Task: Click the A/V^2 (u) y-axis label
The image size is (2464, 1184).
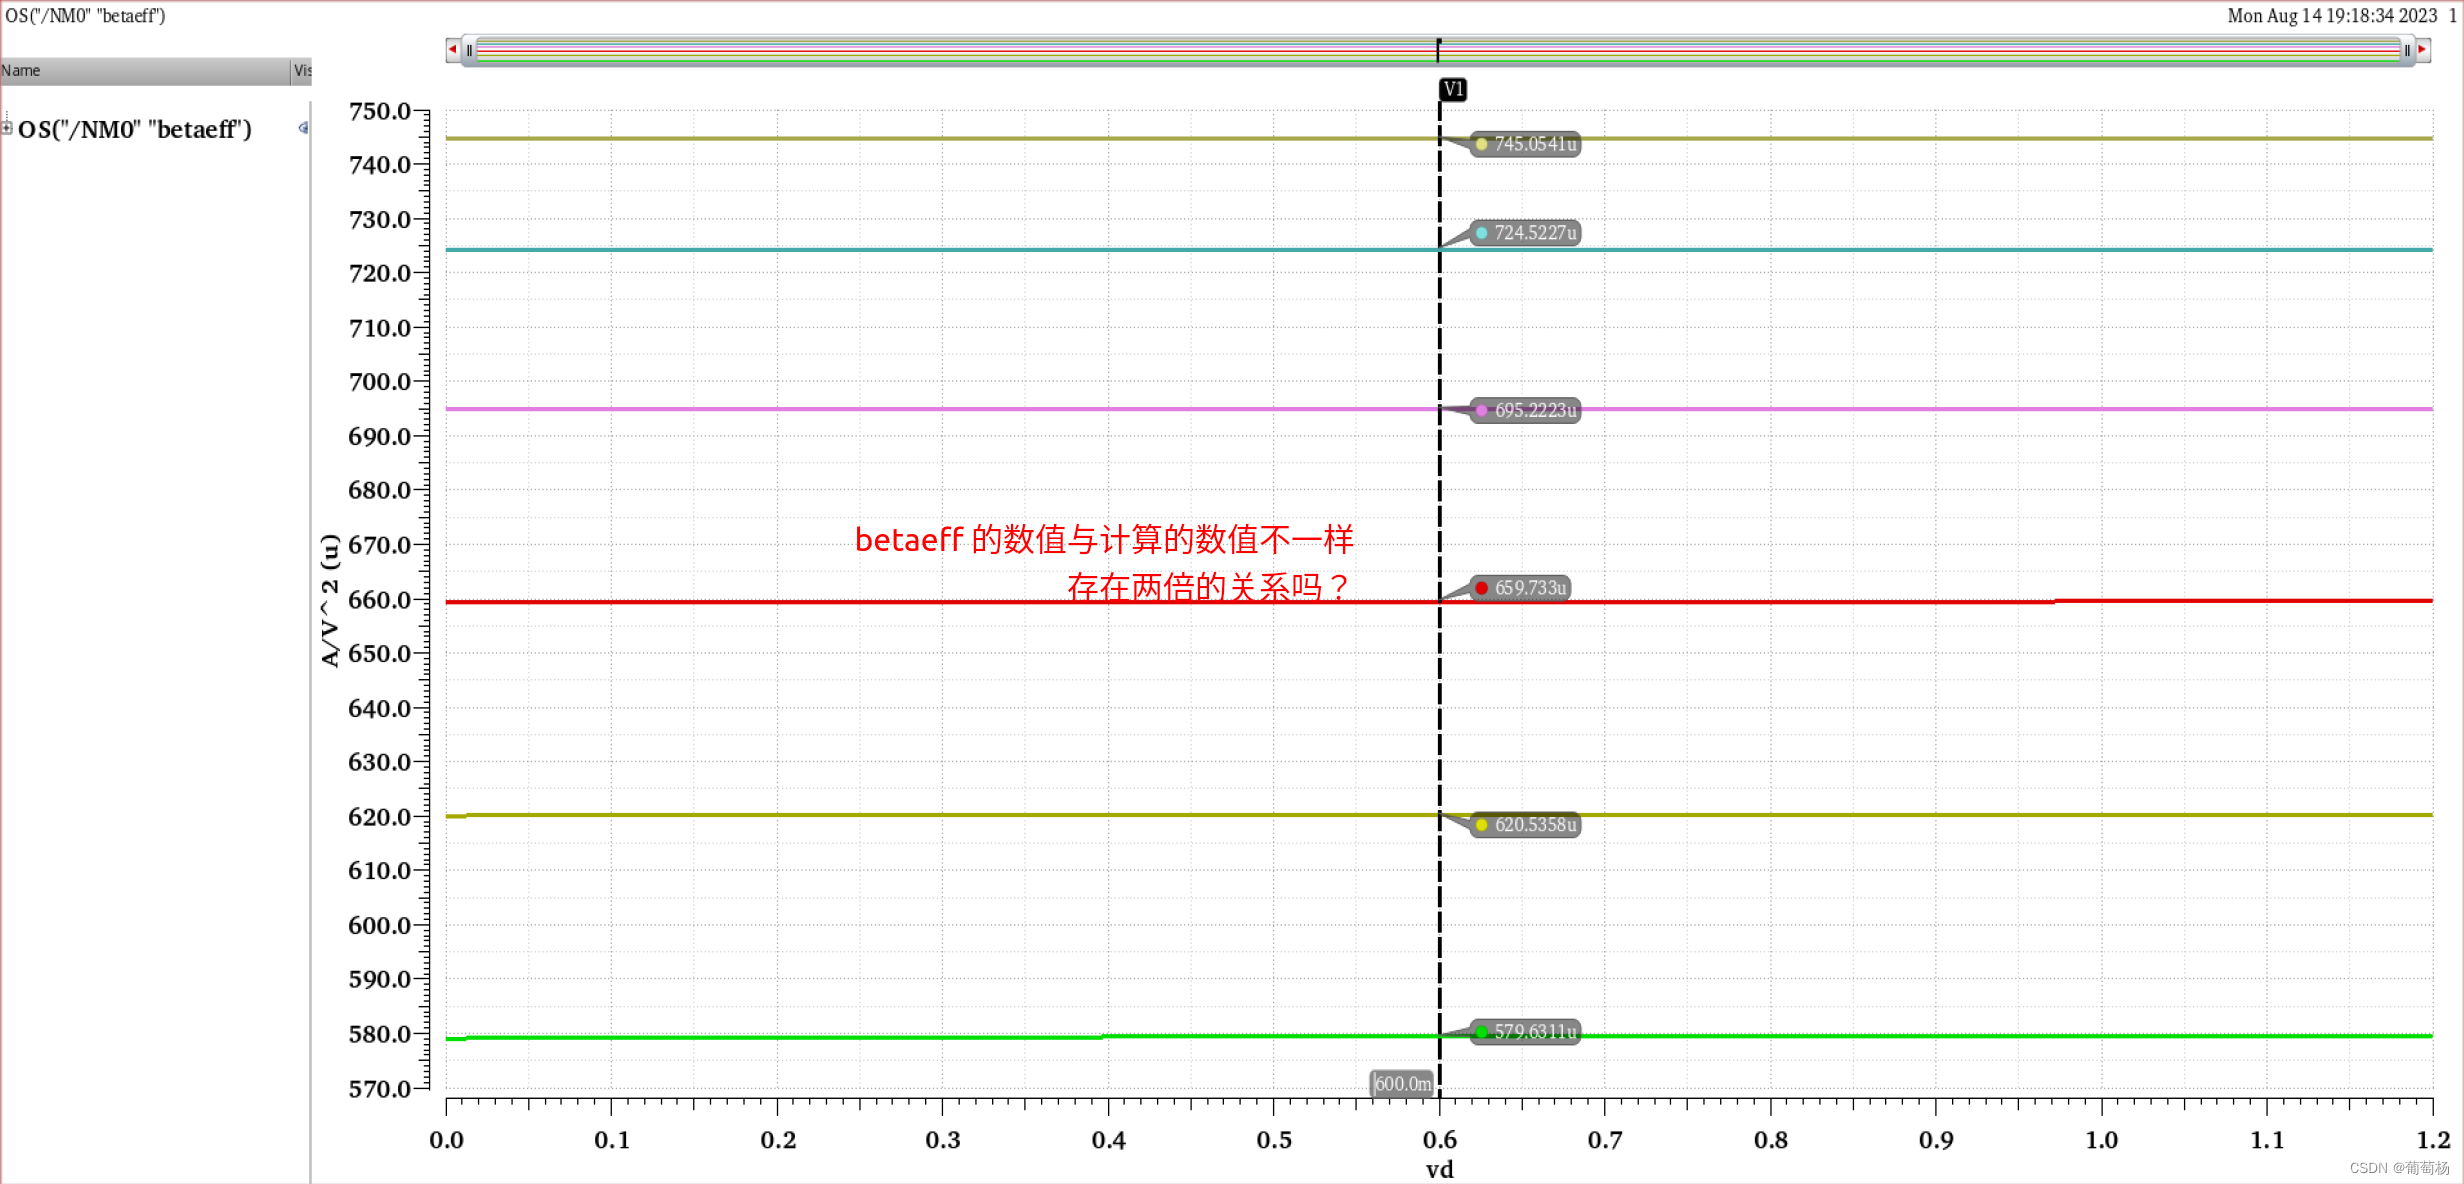Action: click(330, 600)
